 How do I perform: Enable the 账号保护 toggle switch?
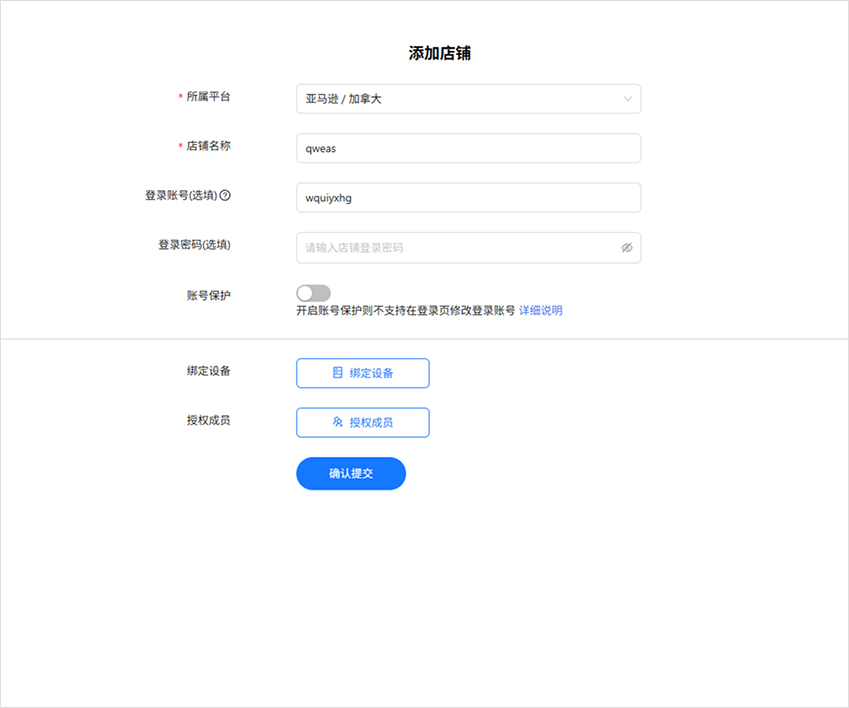click(x=313, y=293)
